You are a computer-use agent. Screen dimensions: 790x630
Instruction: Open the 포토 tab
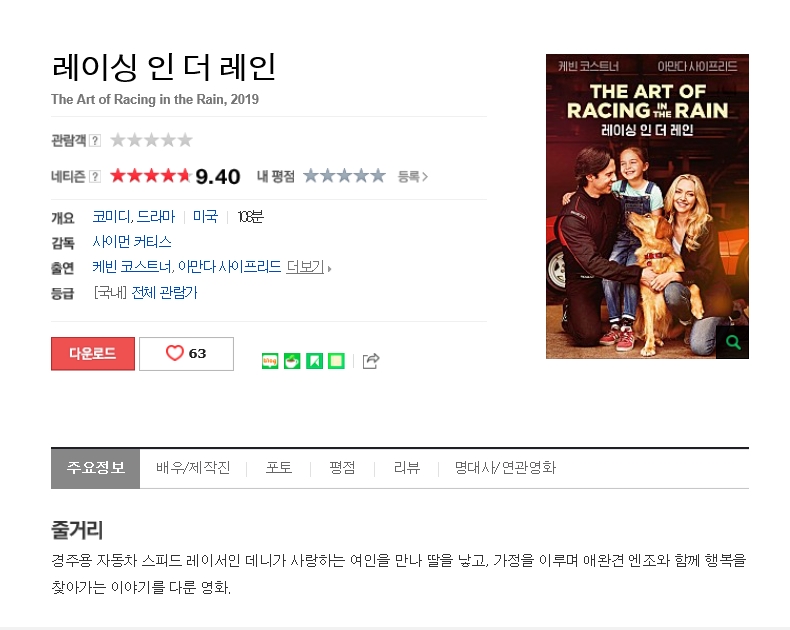[x=279, y=468]
